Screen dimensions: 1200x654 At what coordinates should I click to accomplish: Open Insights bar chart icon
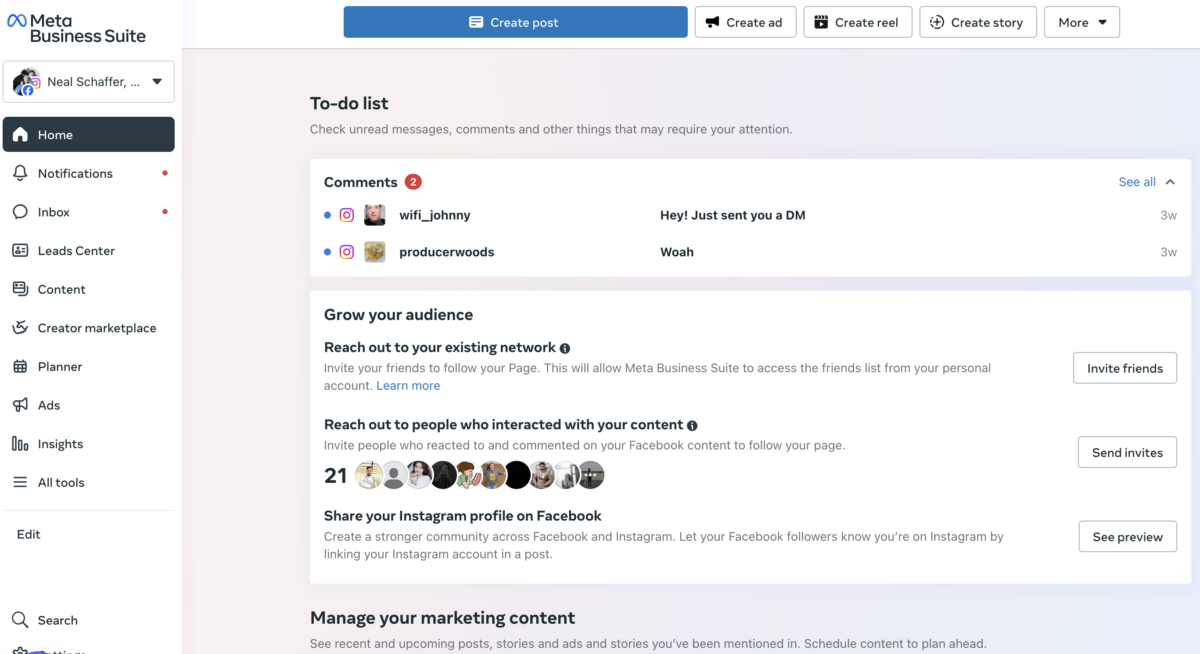(20, 444)
